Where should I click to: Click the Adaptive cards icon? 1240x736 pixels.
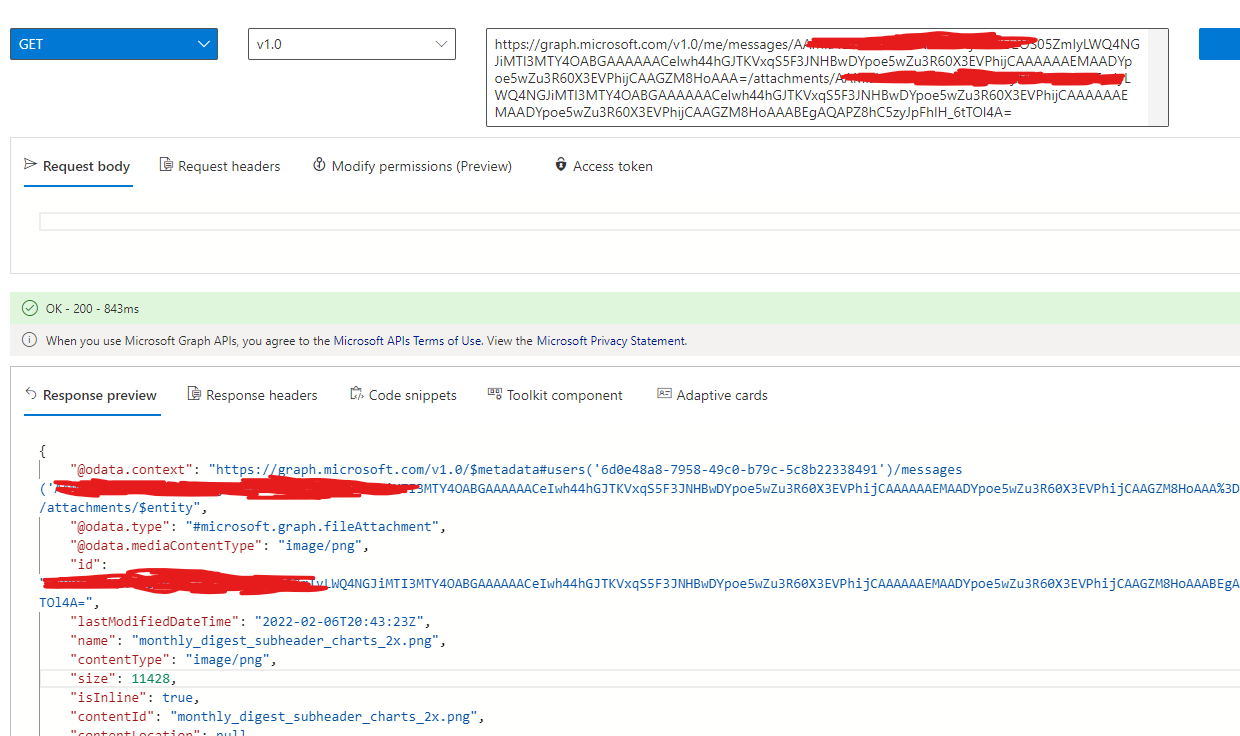[x=665, y=394]
